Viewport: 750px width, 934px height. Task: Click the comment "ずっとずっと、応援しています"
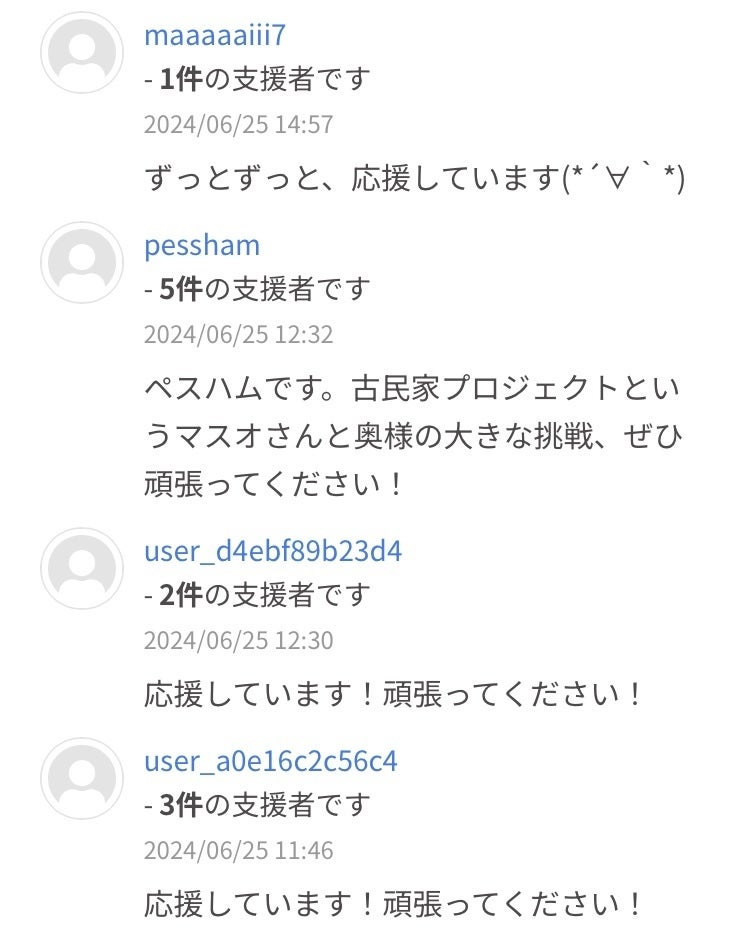[414, 179]
